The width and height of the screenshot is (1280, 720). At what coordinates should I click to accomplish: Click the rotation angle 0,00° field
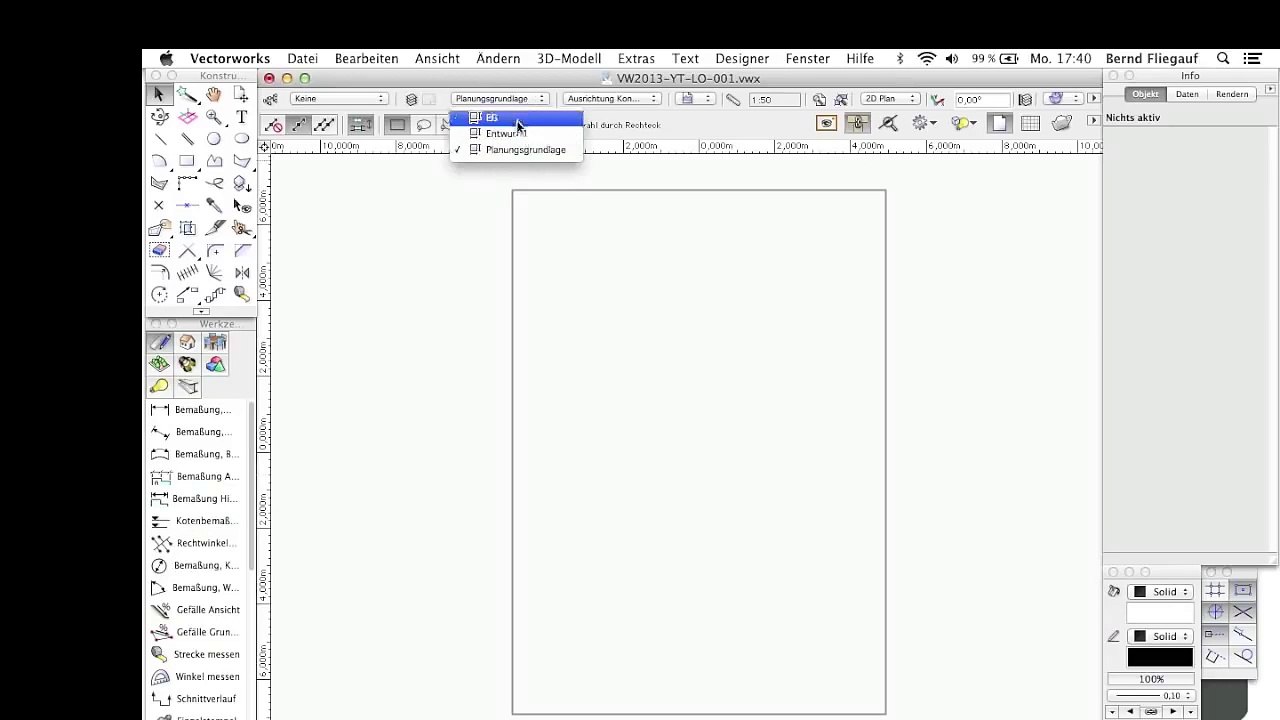981,99
